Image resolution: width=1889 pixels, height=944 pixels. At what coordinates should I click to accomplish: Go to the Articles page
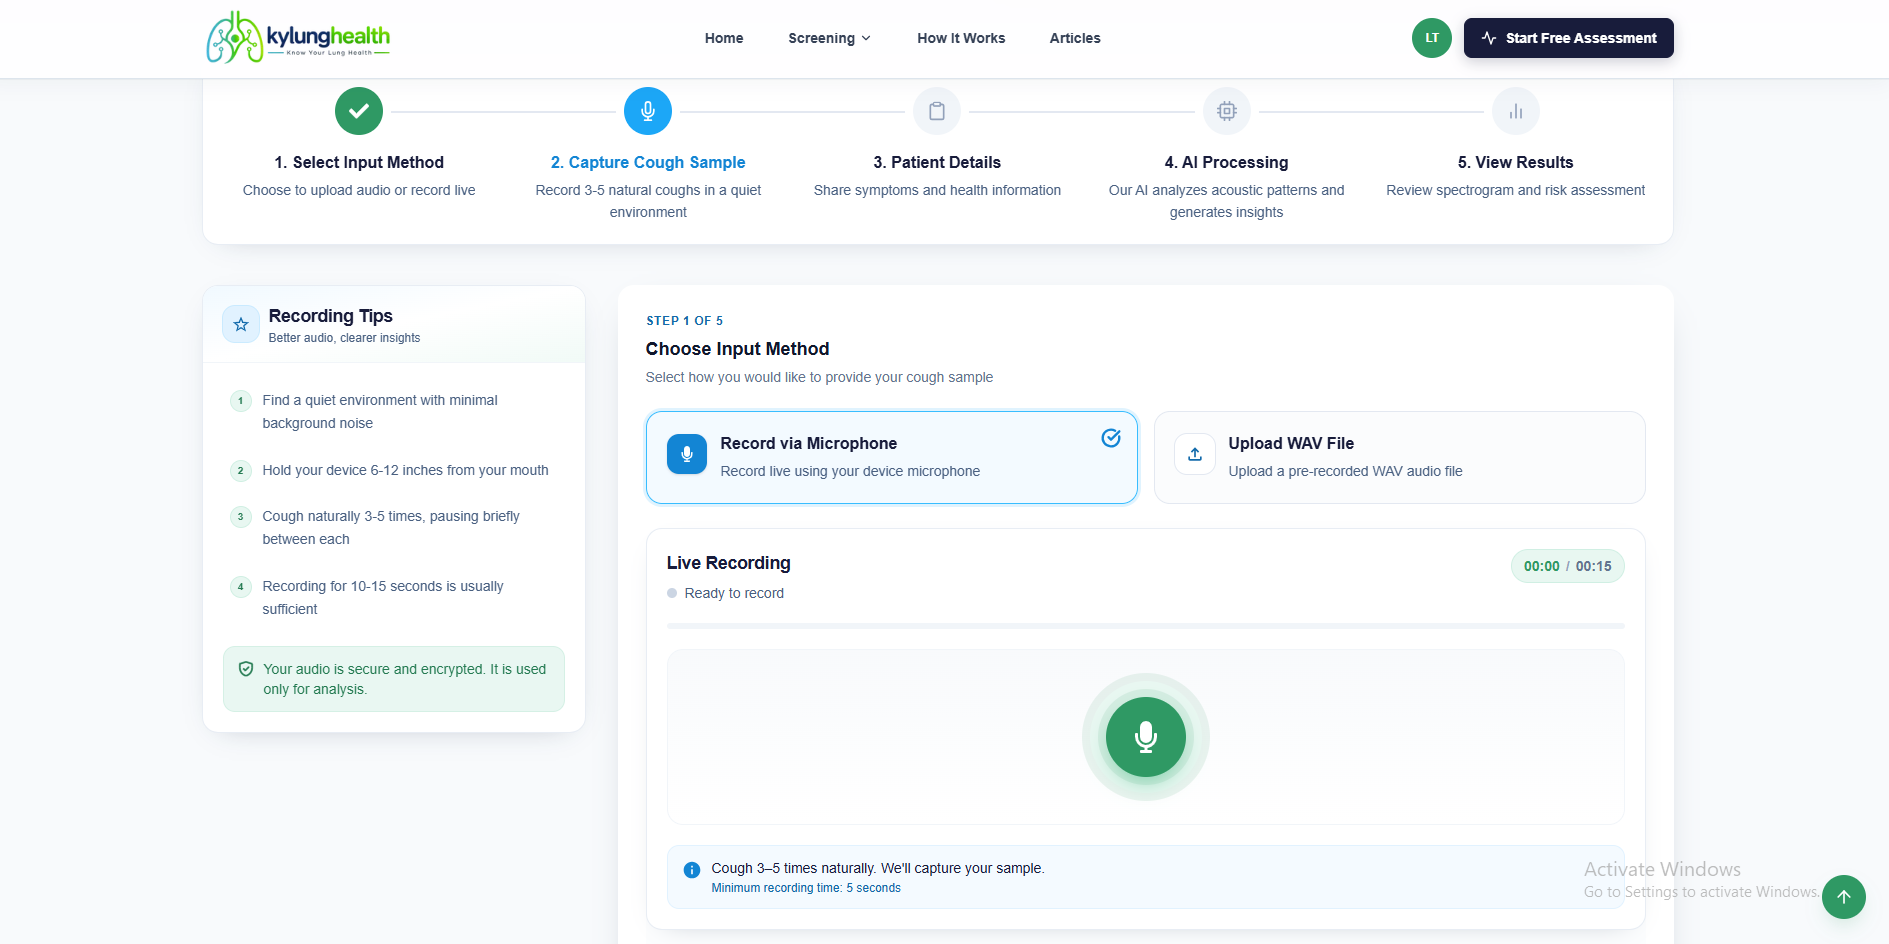point(1075,38)
